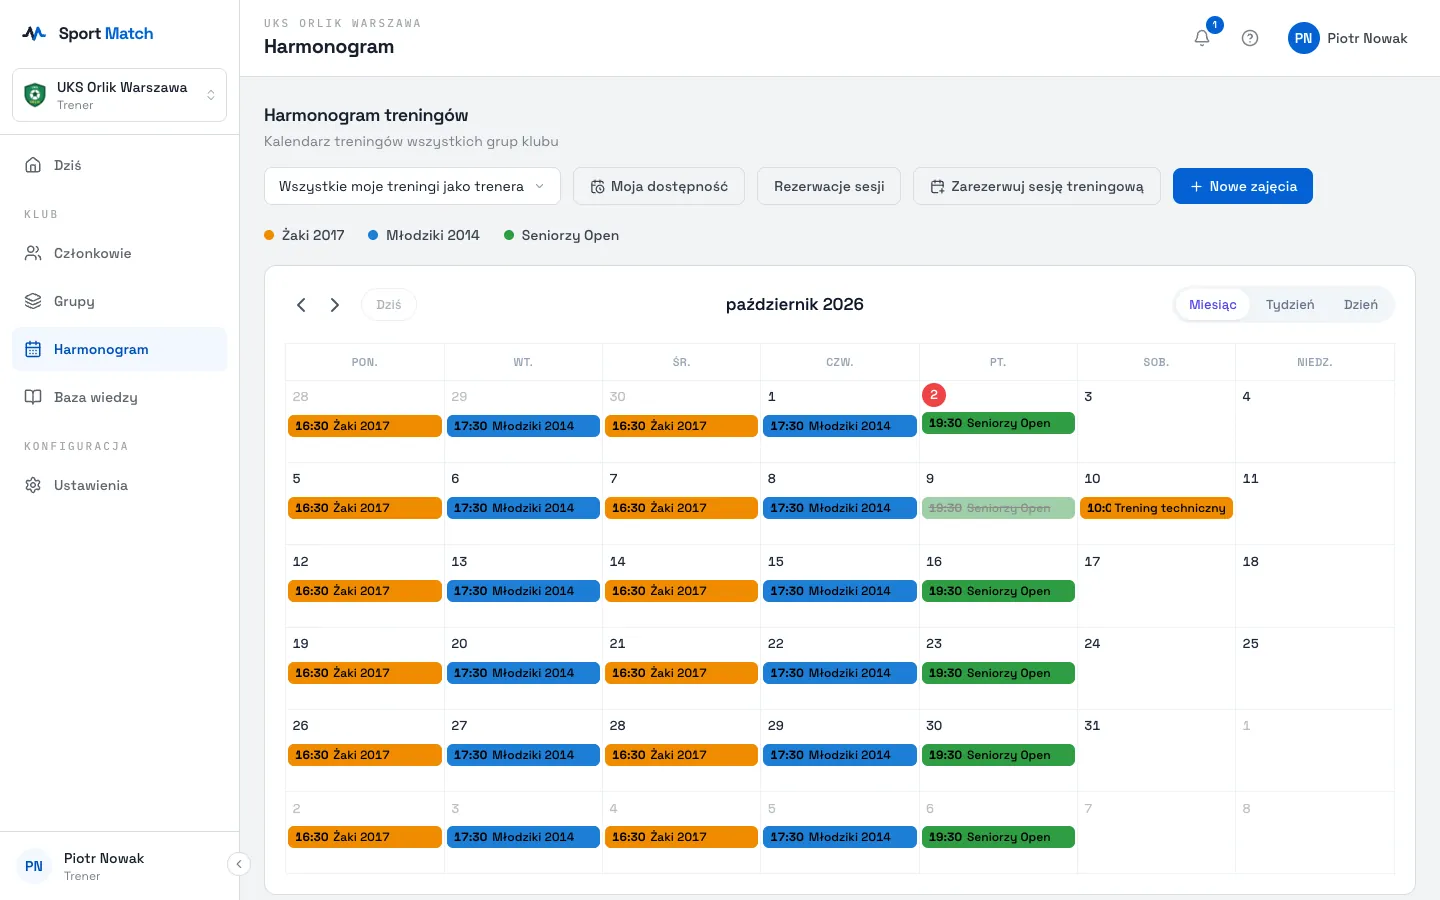
Task: Open the UKS Orlik Warszawa club switcher
Action: pos(120,95)
